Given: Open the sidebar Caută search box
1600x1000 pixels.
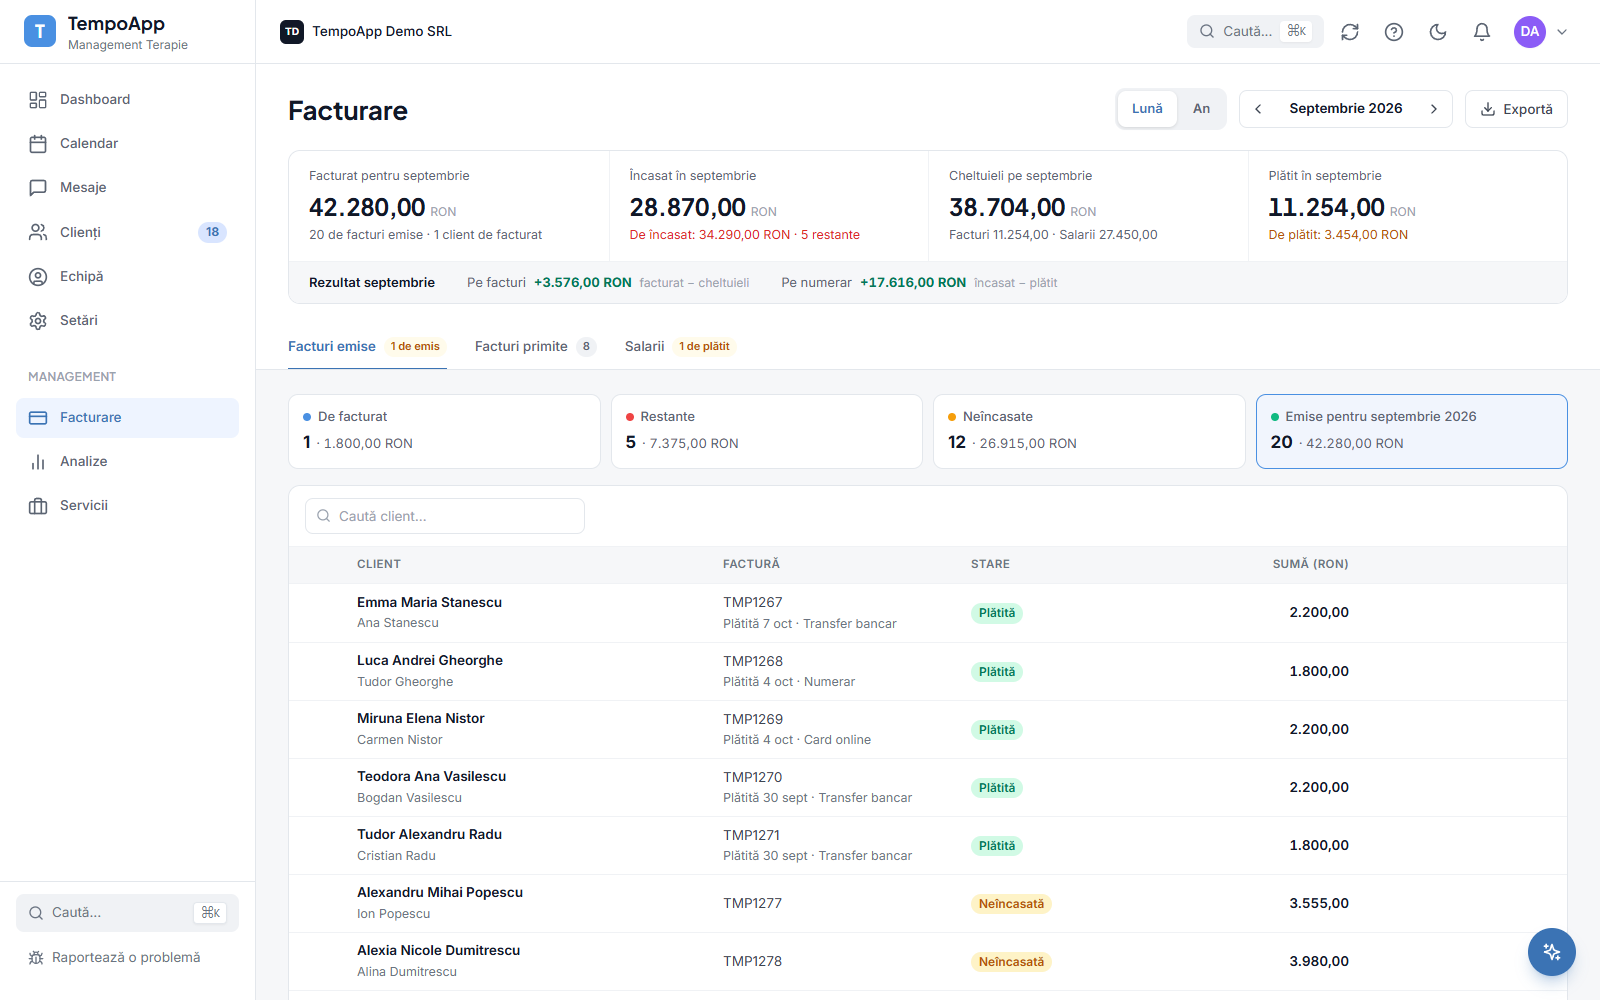Looking at the screenshot, I should (x=127, y=913).
